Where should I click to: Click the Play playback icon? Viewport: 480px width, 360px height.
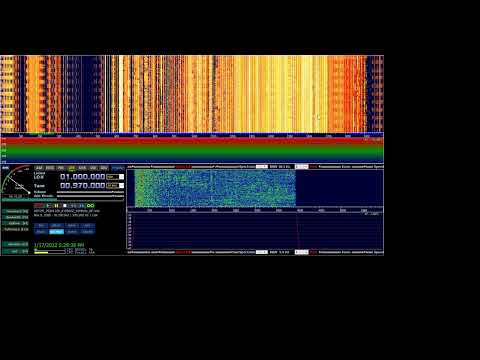pos(48,206)
